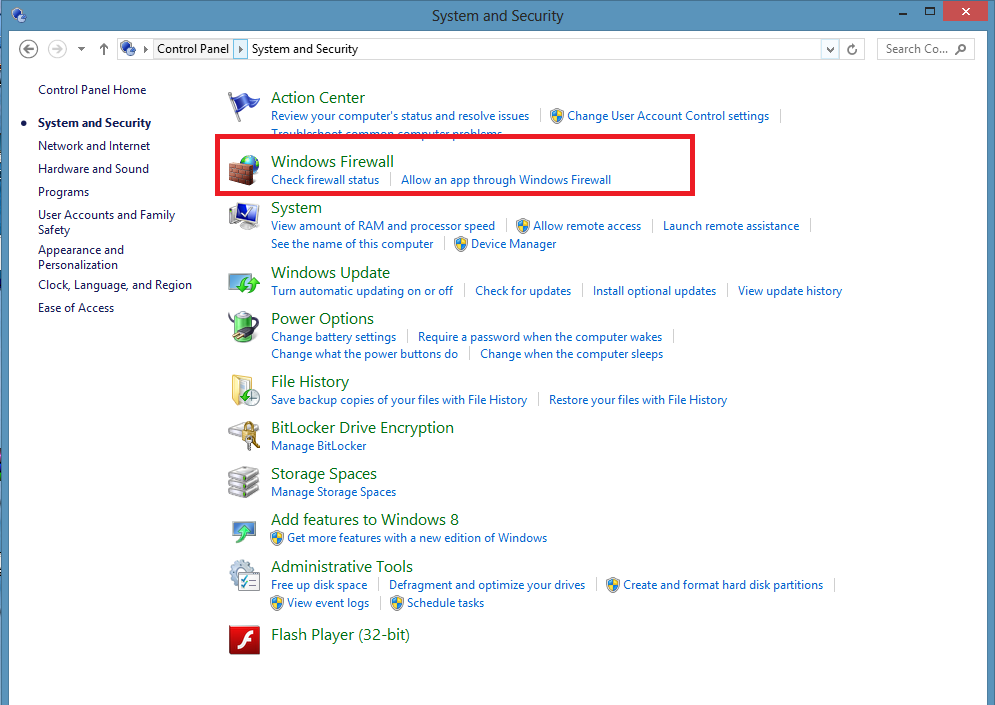This screenshot has width=995, height=705.
Task: Allow an app through Windows Firewall
Action: point(506,180)
